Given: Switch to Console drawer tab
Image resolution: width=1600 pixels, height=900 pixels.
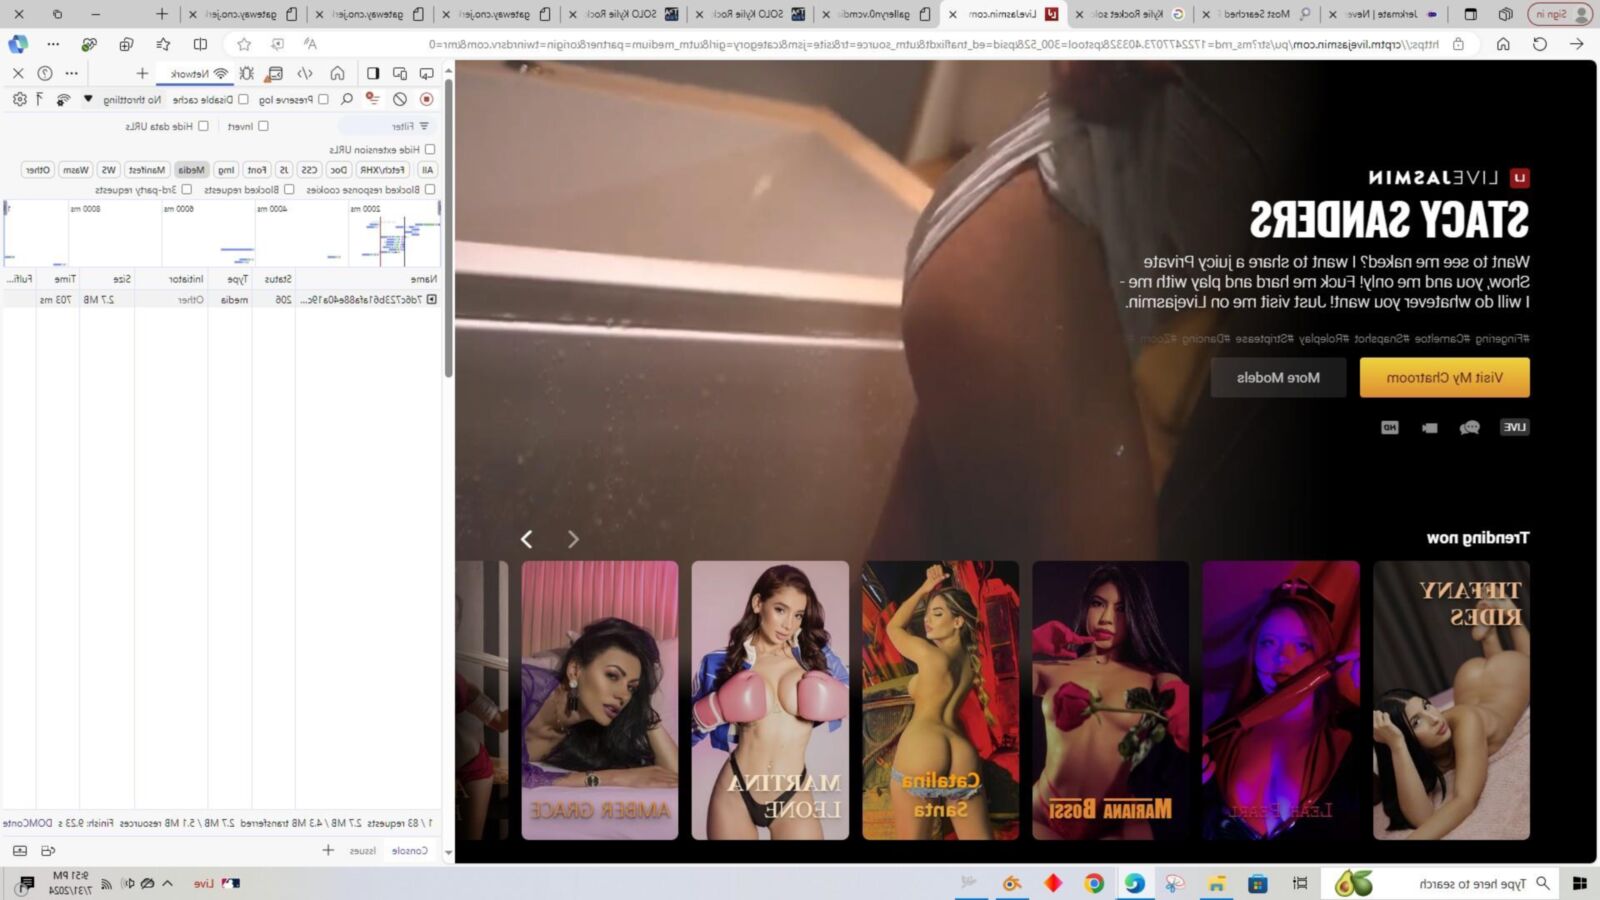Looking at the screenshot, I should (x=410, y=850).
